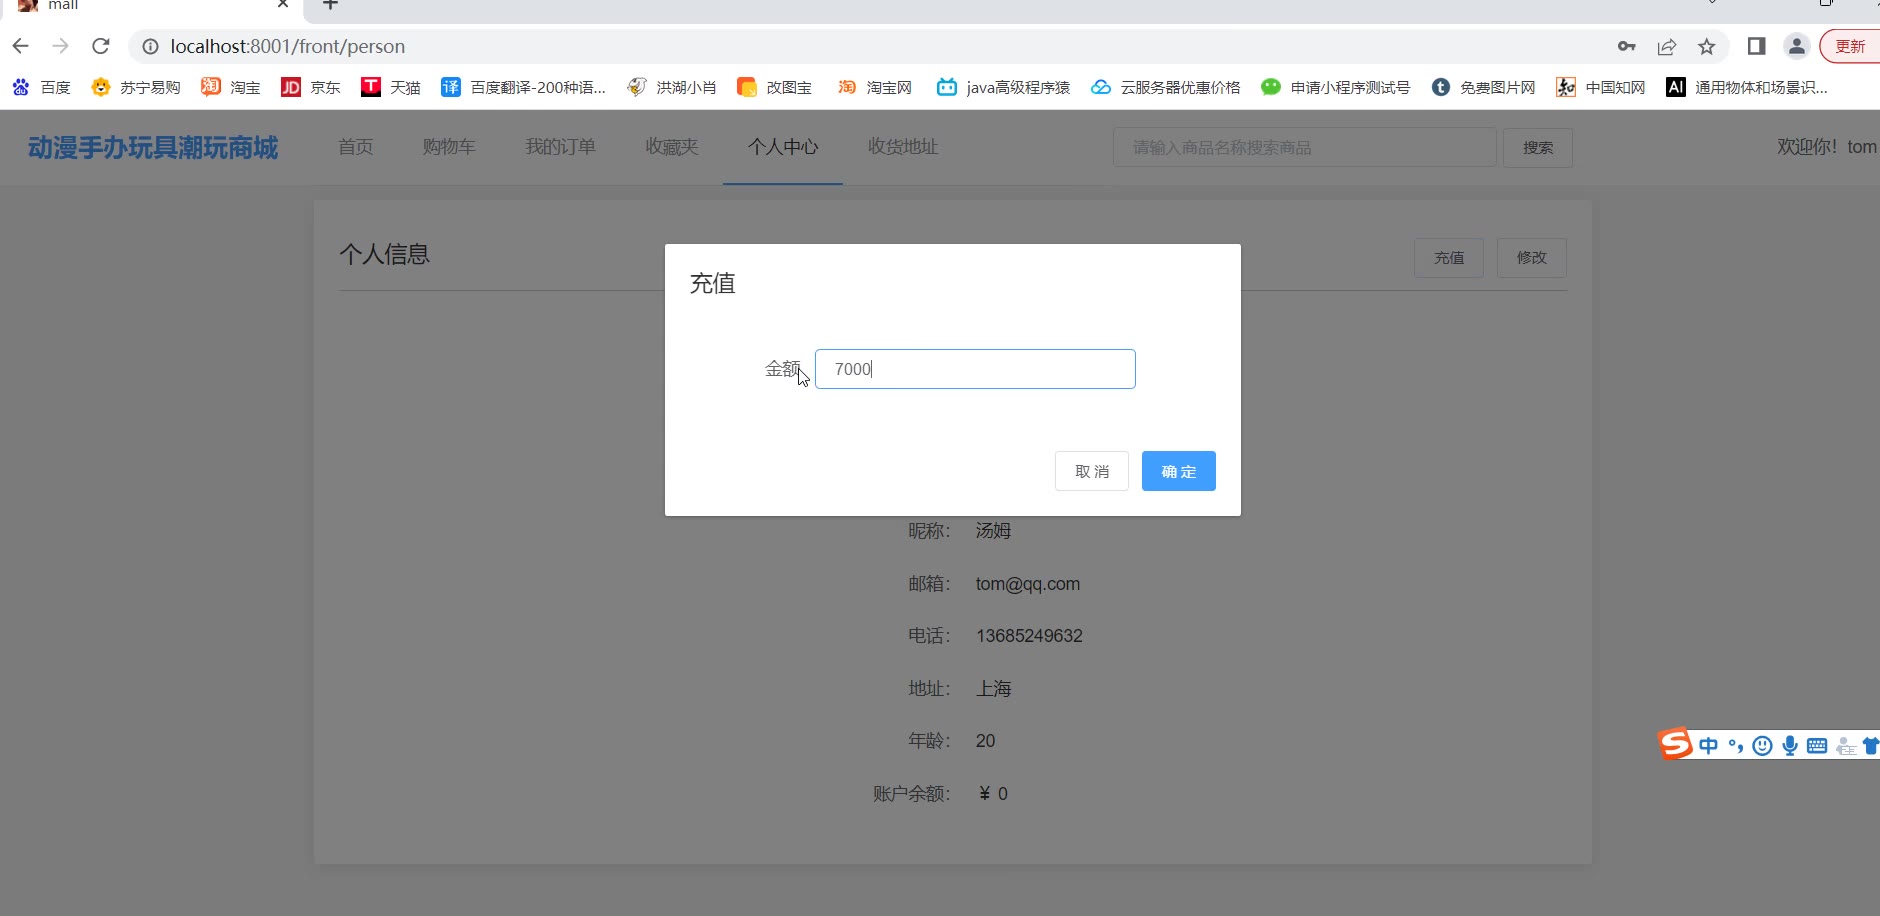
Task: Open the saved passwords key icon
Action: [x=1627, y=46]
